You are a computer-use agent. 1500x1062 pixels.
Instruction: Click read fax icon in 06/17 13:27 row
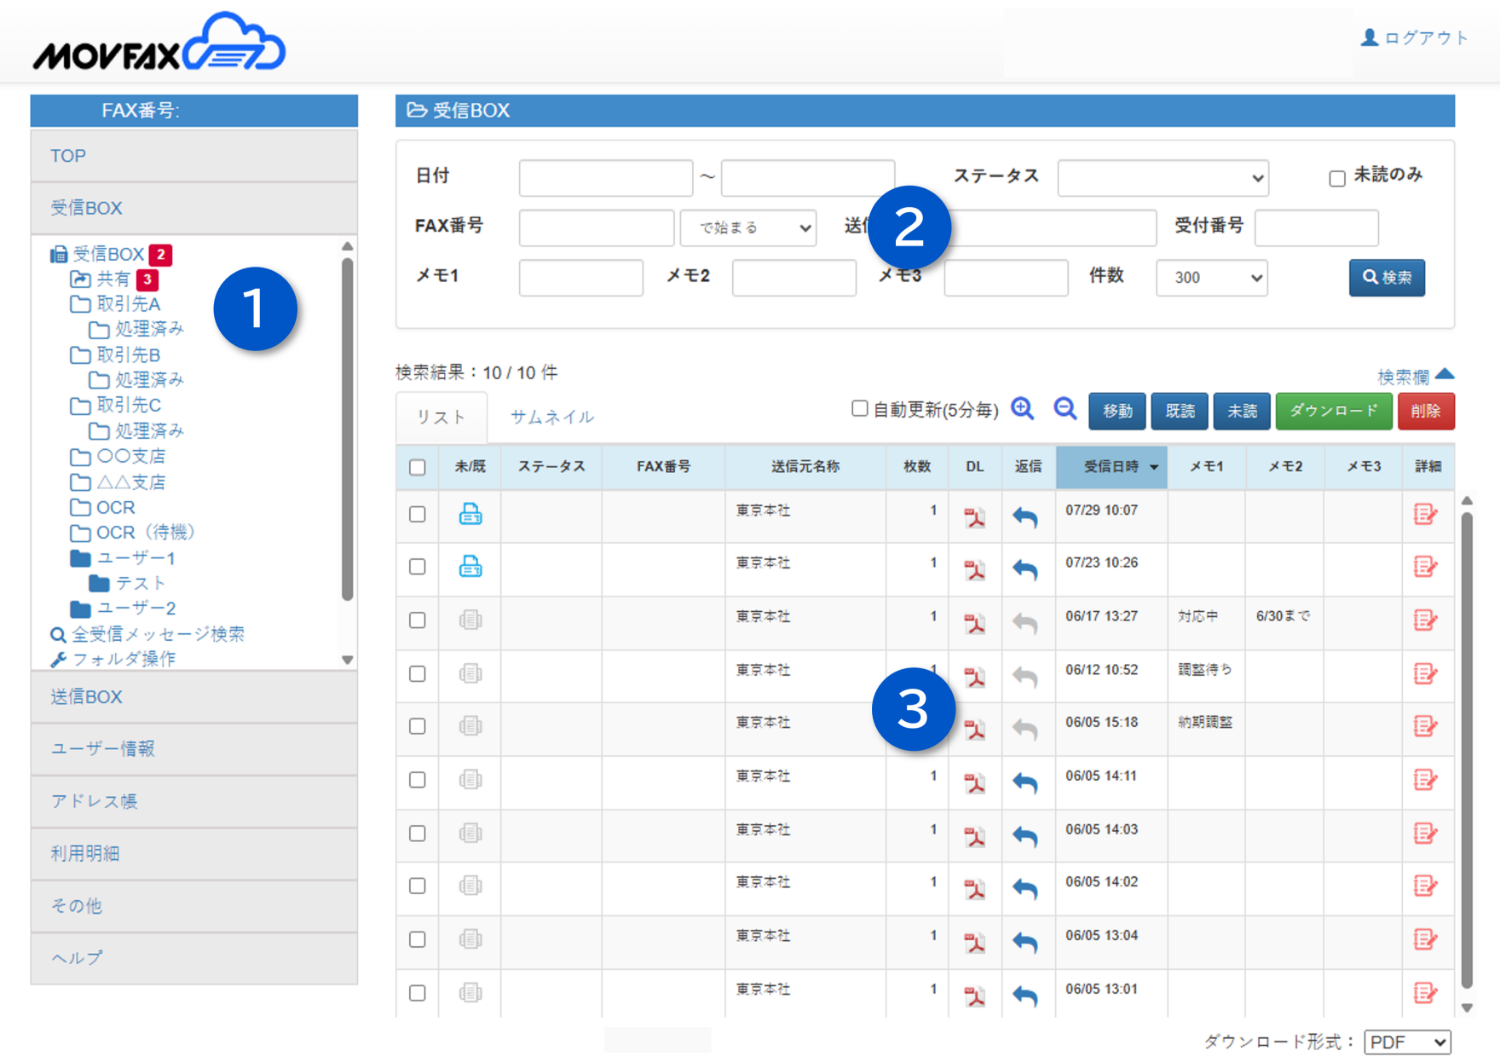tap(470, 620)
